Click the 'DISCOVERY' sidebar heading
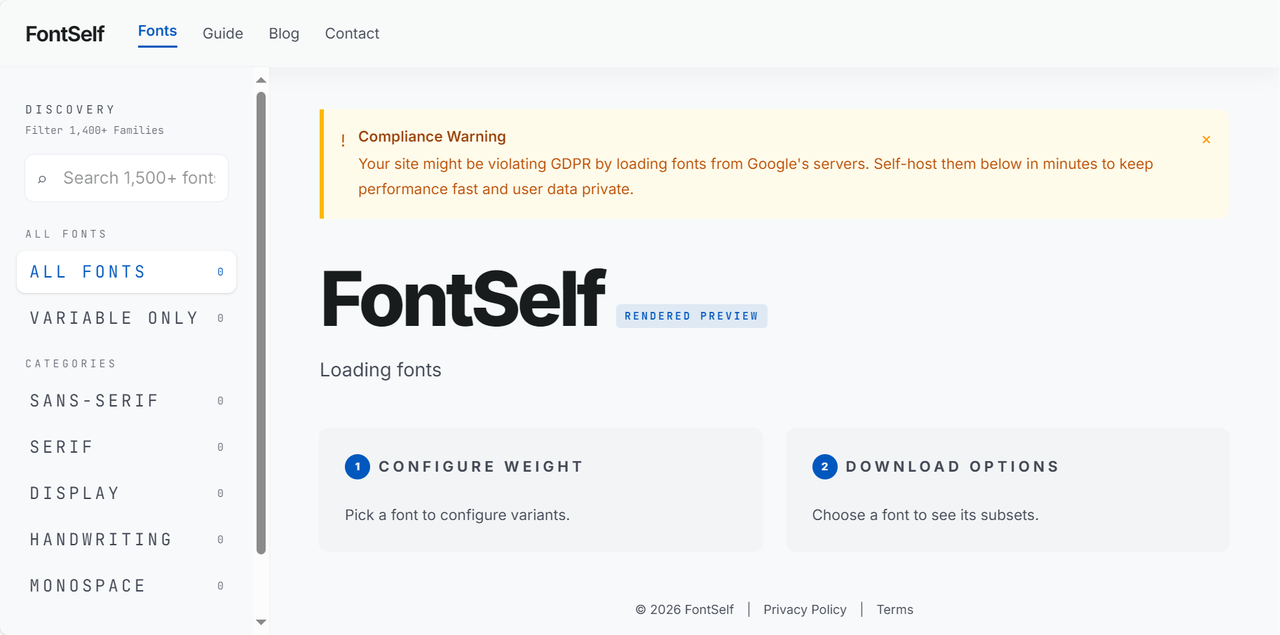The height and width of the screenshot is (635, 1280). [x=70, y=110]
